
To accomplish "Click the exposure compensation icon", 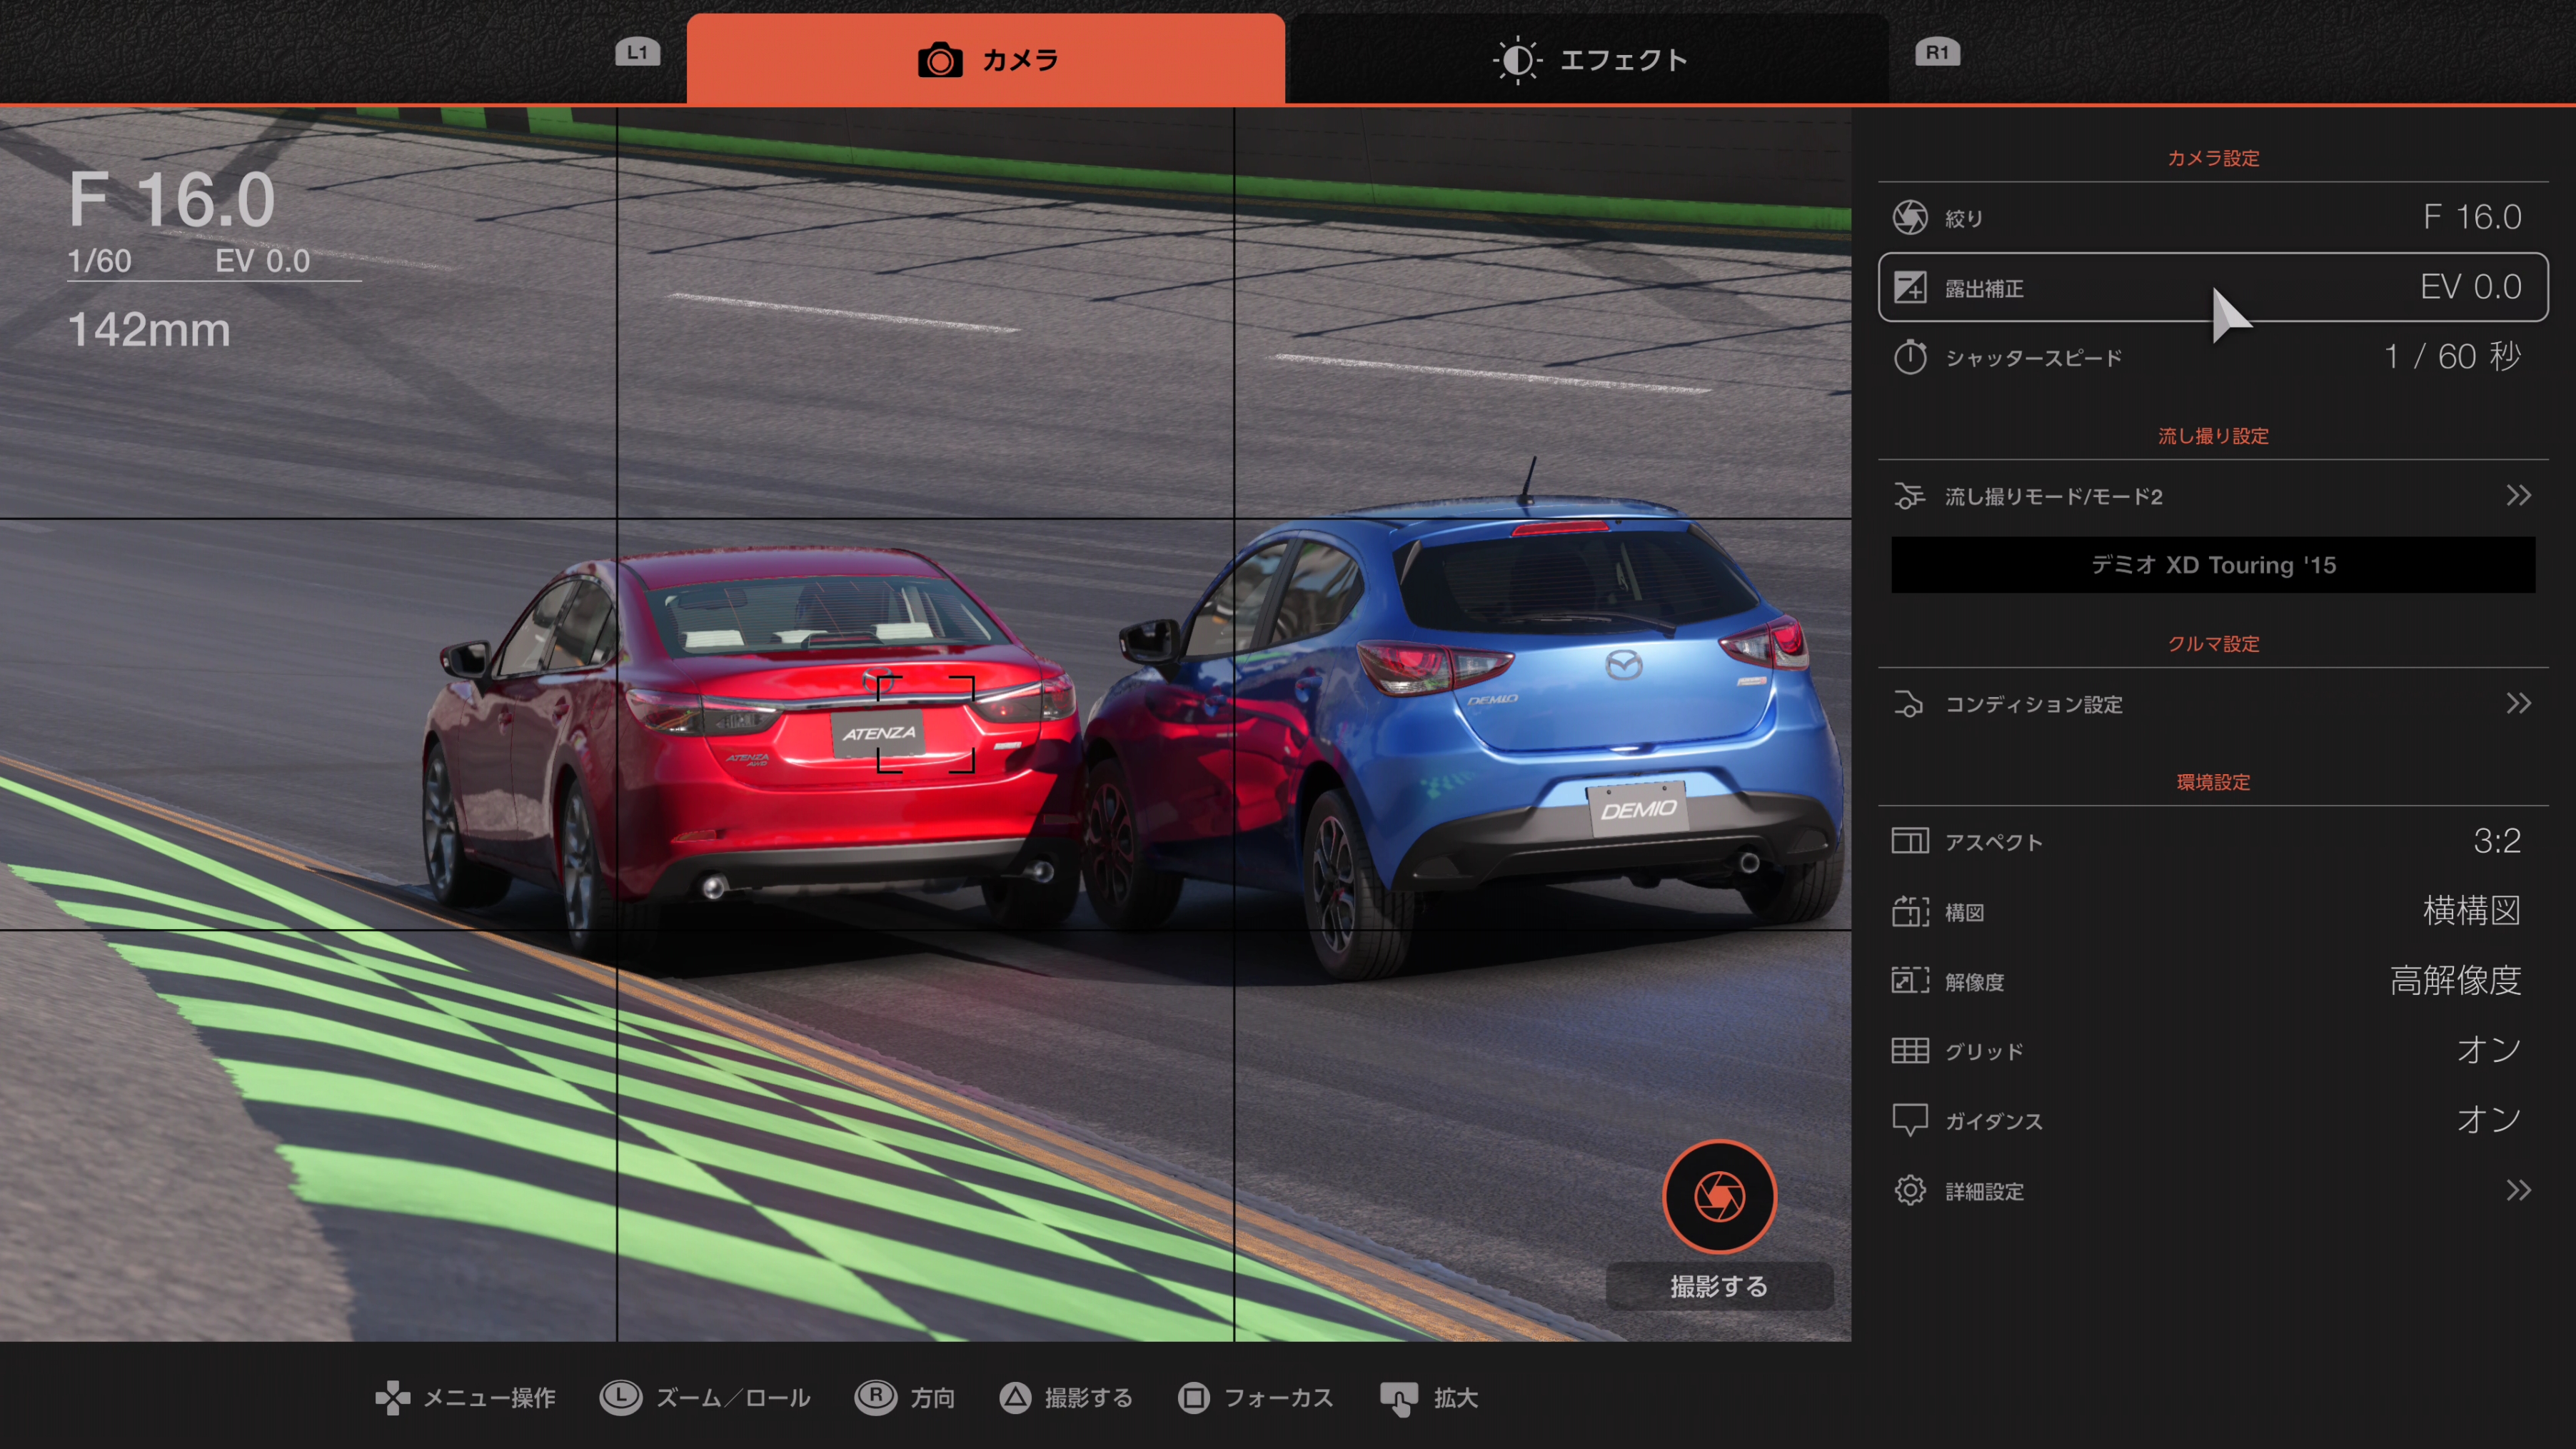I will [x=1909, y=288].
